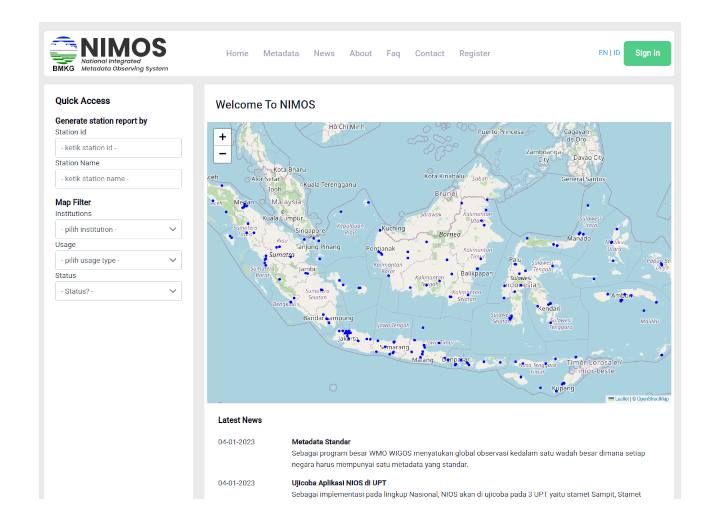Zoom out on the map

click(x=222, y=154)
